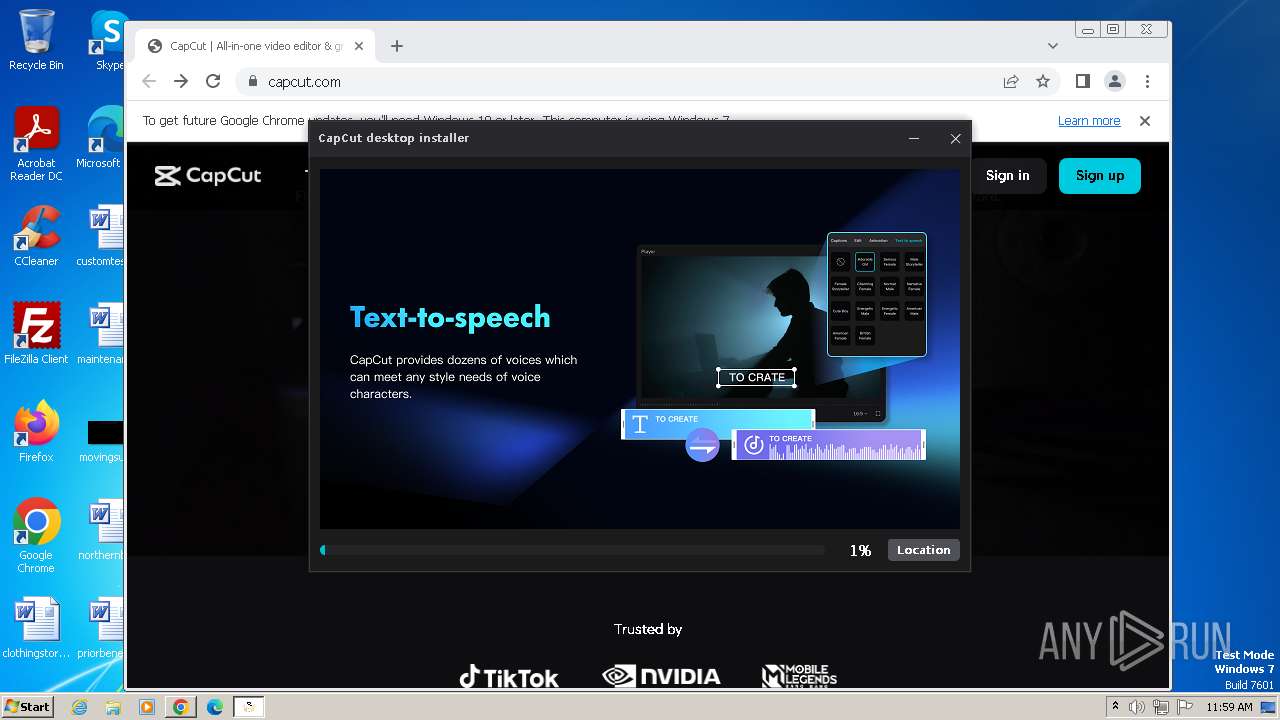
Task: Click the Sign up button
Action: pyautogui.click(x=1100, y=175)
